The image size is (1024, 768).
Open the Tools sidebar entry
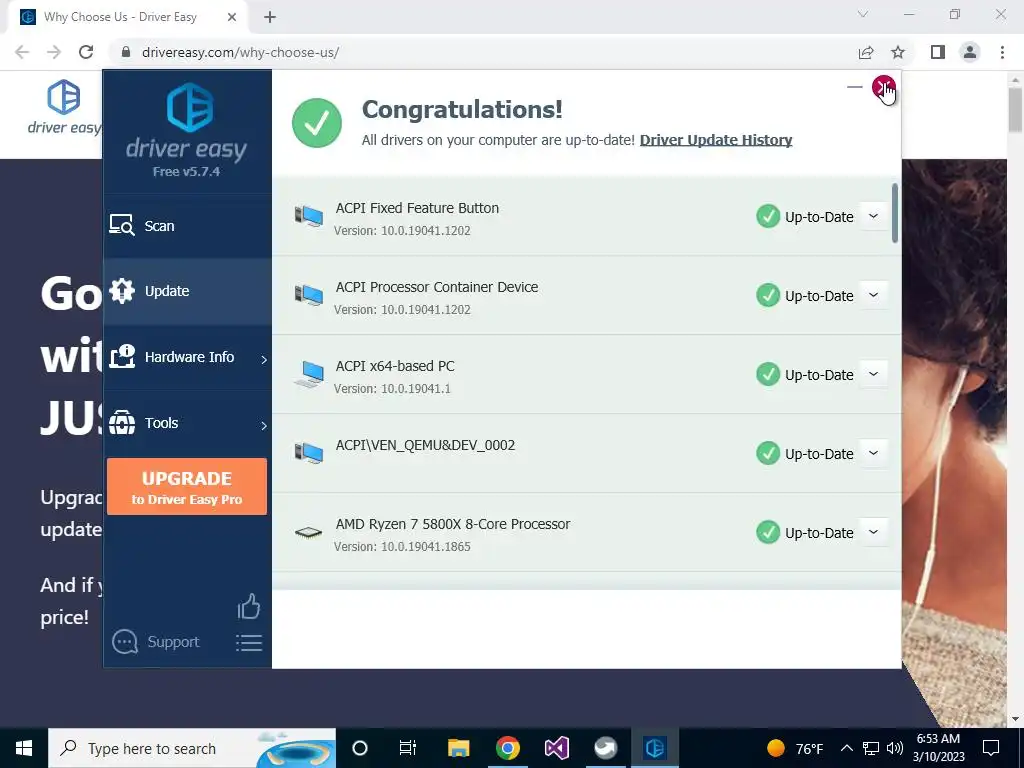[x=187, y=423]
